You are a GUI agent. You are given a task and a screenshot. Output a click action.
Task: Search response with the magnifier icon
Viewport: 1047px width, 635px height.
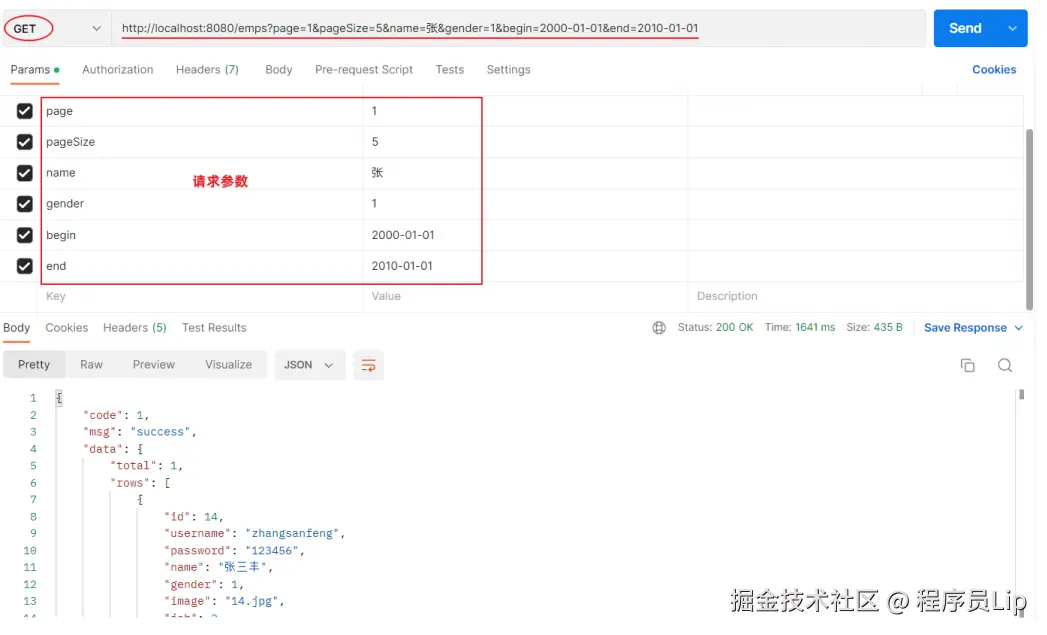point(1005,365)
